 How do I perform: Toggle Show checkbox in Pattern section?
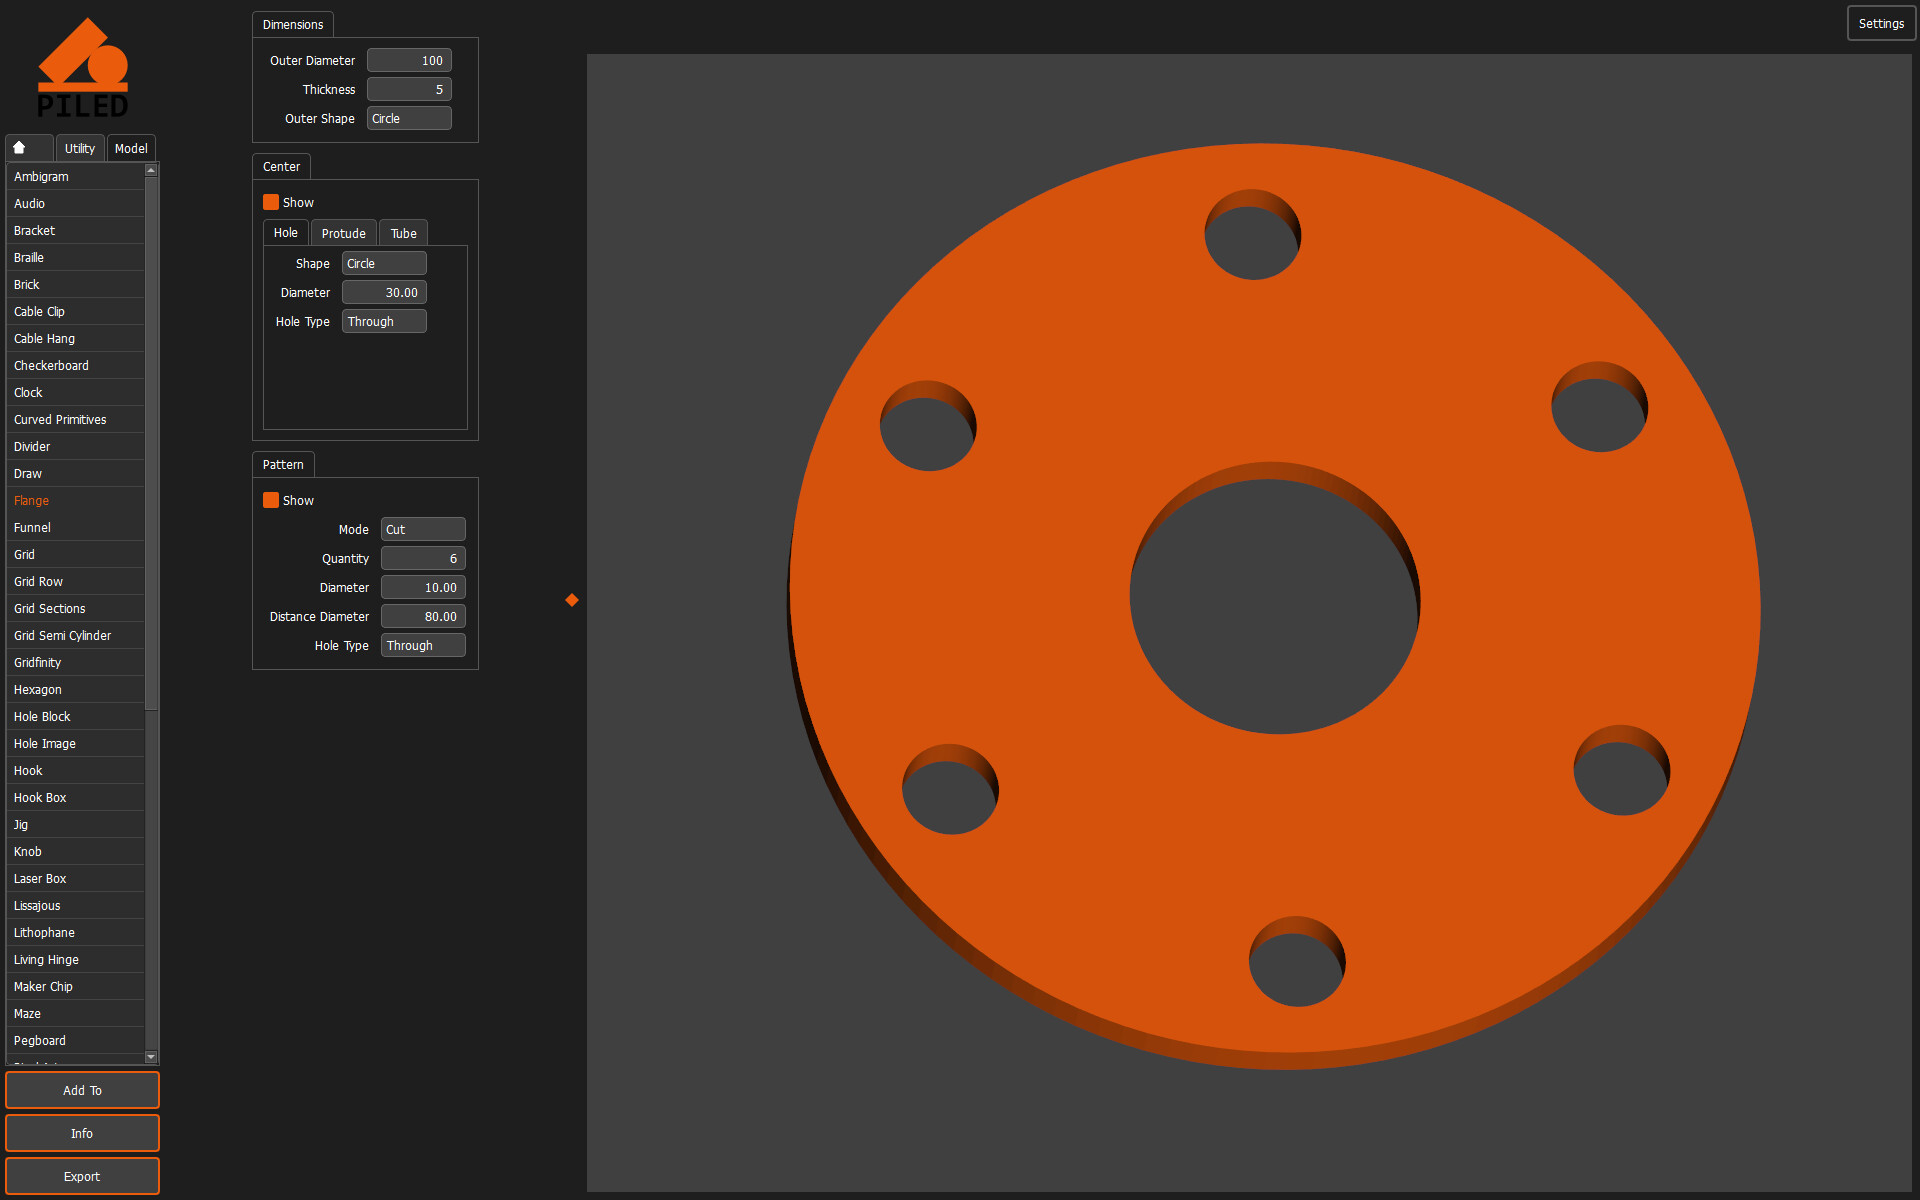click(271, 500)
